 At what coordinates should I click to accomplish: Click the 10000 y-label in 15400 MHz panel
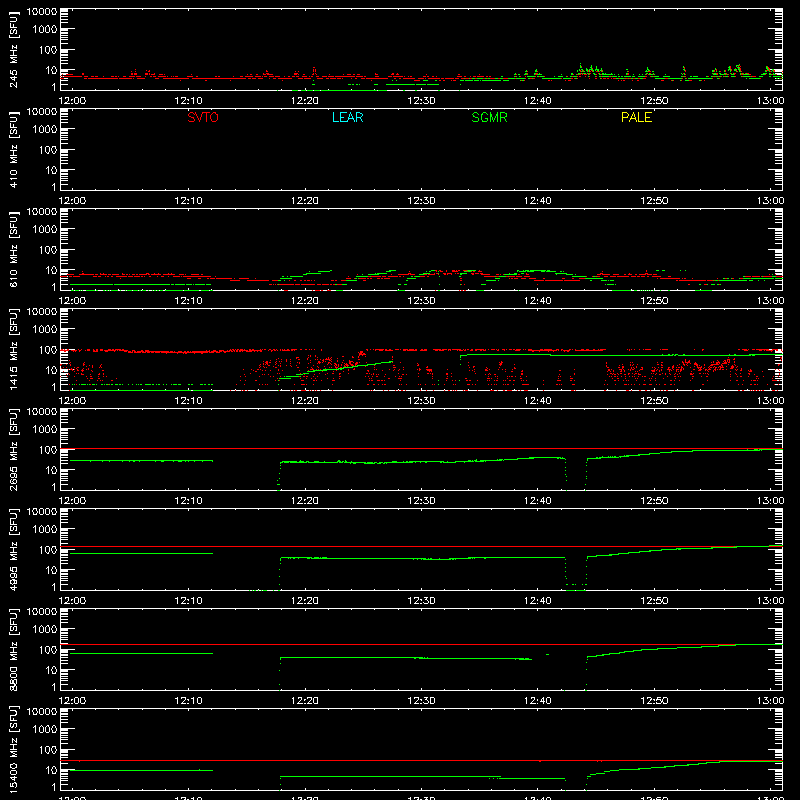(x=42, y=712)
